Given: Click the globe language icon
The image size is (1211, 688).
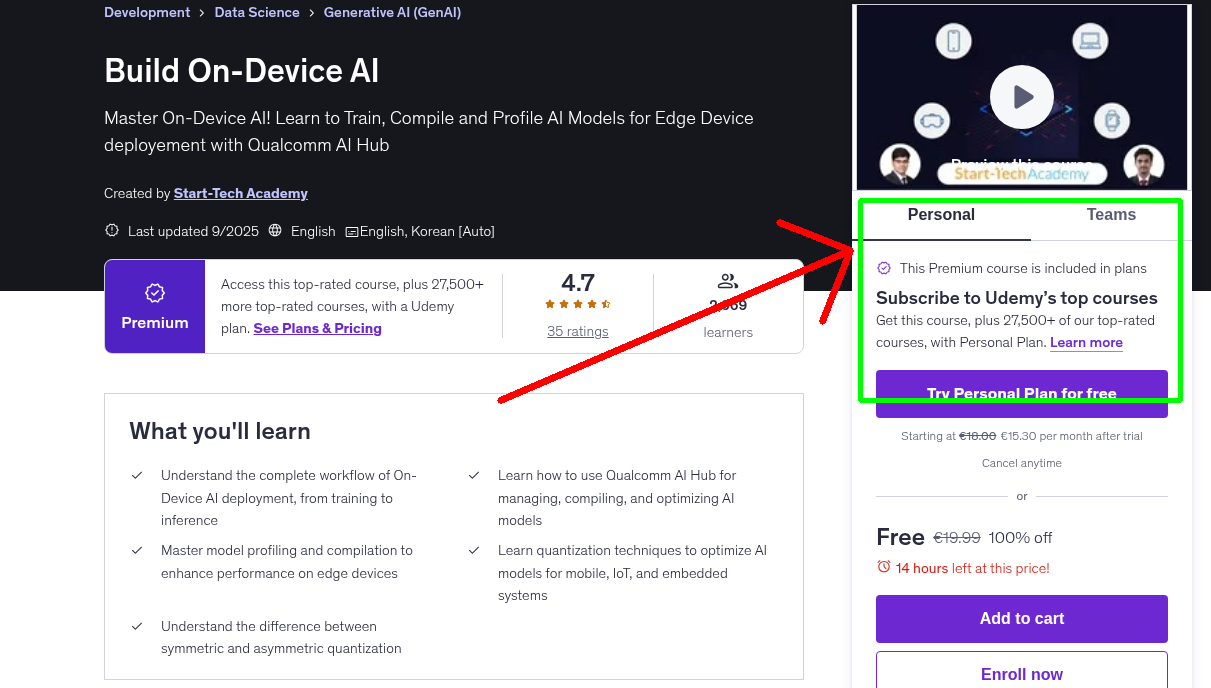Looking at the screenshot, I should pos(275,231).
